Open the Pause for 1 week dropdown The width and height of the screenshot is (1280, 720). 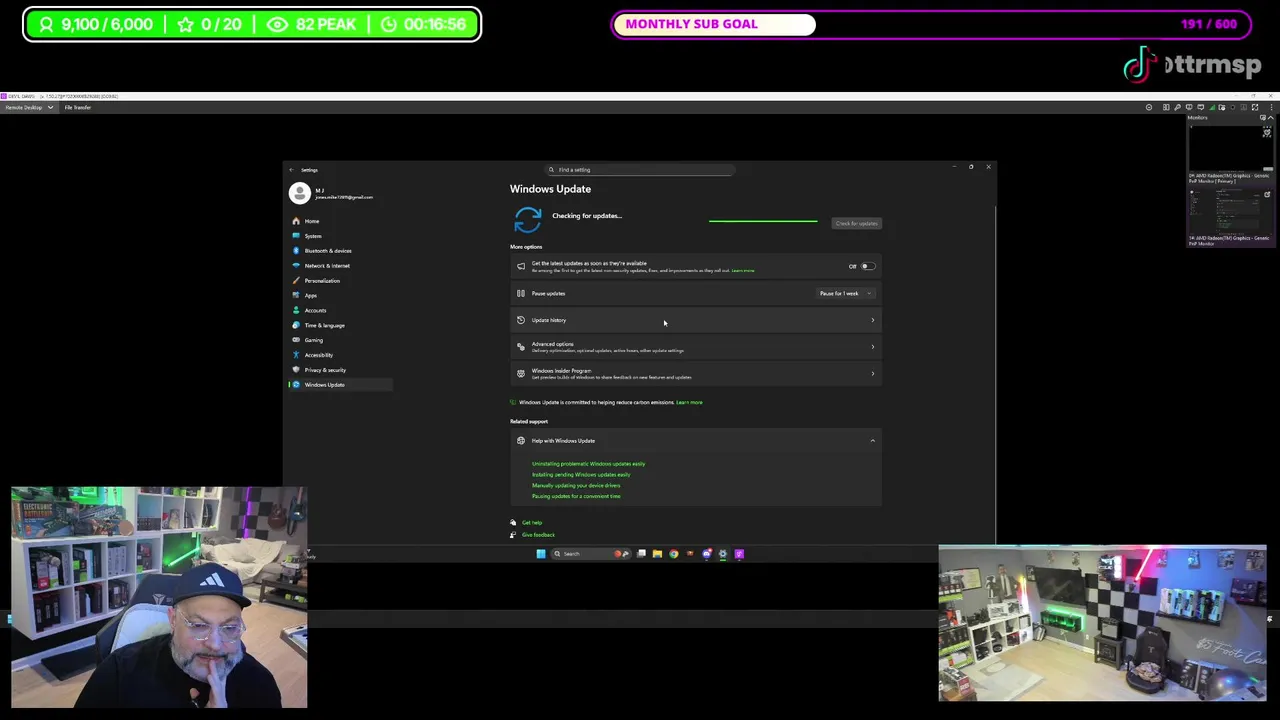[x=846, y=293]
